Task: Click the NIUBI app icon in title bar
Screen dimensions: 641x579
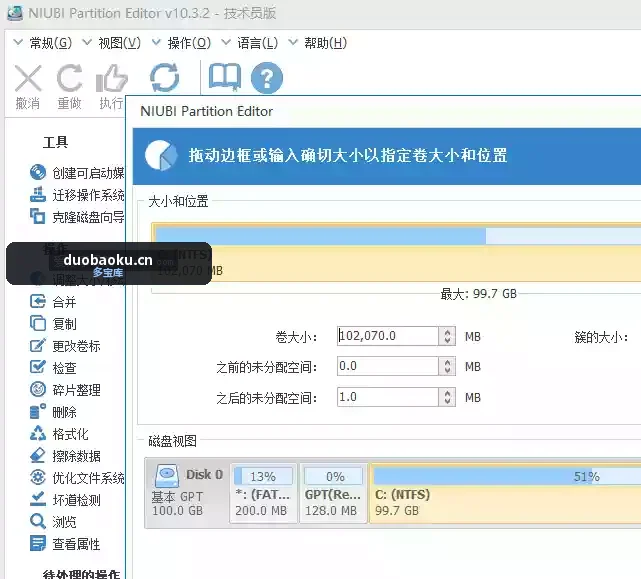Action: coord(16,12)
